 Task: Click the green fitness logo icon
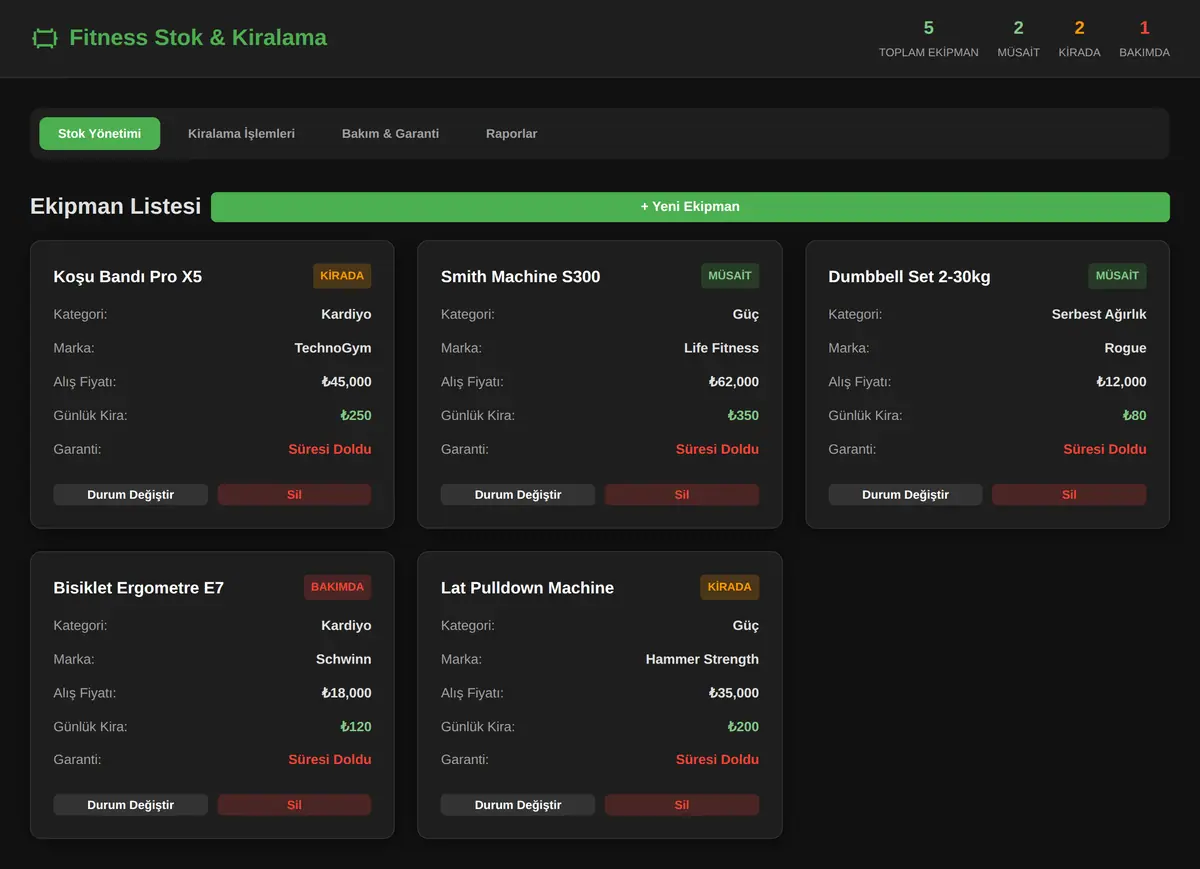pyautogui.click(x=44, y=38)
